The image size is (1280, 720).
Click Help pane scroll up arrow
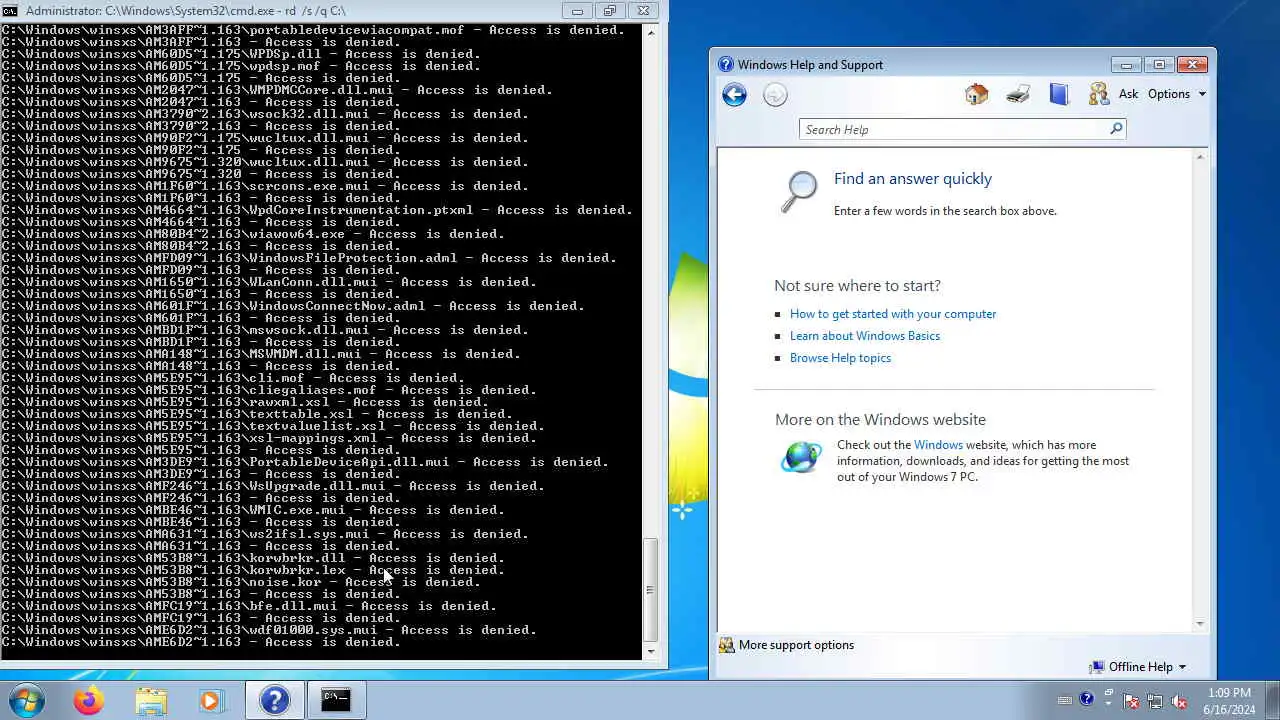(1200, 156)
